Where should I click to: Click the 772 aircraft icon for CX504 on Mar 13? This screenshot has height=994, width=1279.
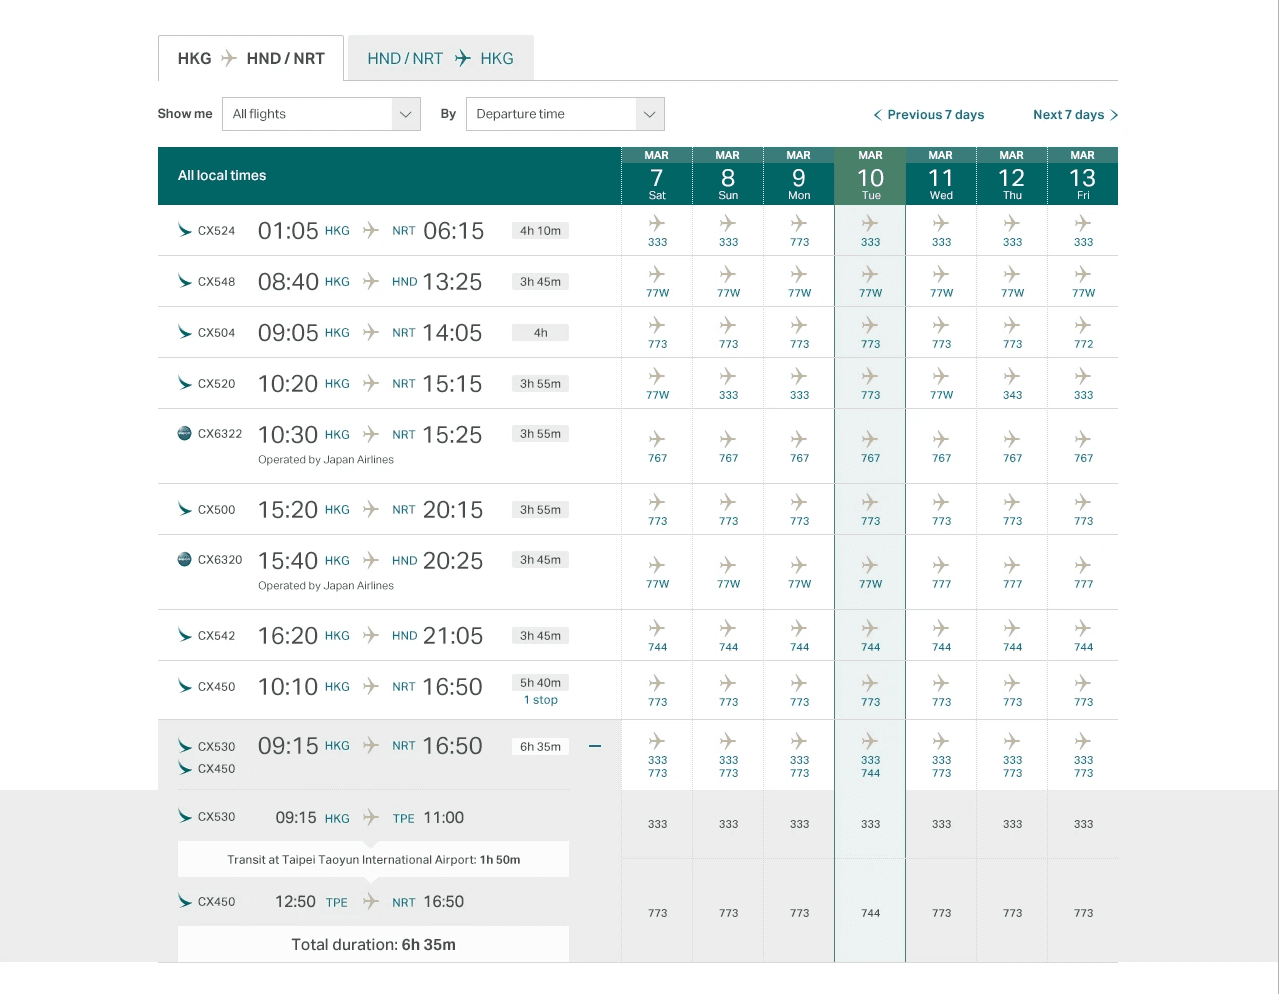1083,326
